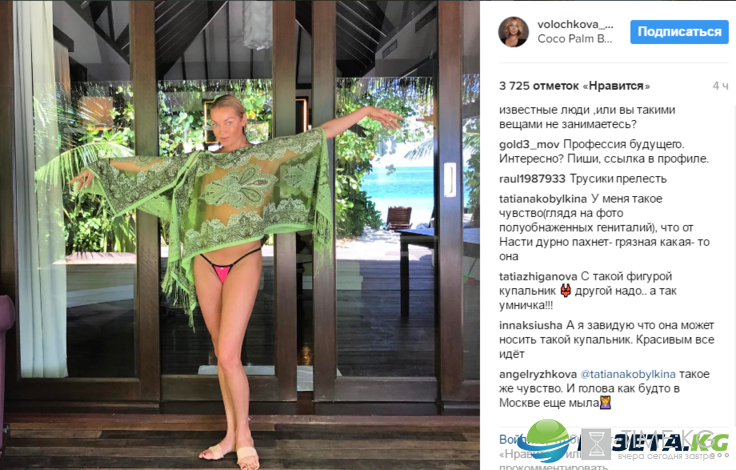Open the tatianakobylkina commenter username
Image resolution: width=736 pixels, height=470 pixels.
[543, 199]
